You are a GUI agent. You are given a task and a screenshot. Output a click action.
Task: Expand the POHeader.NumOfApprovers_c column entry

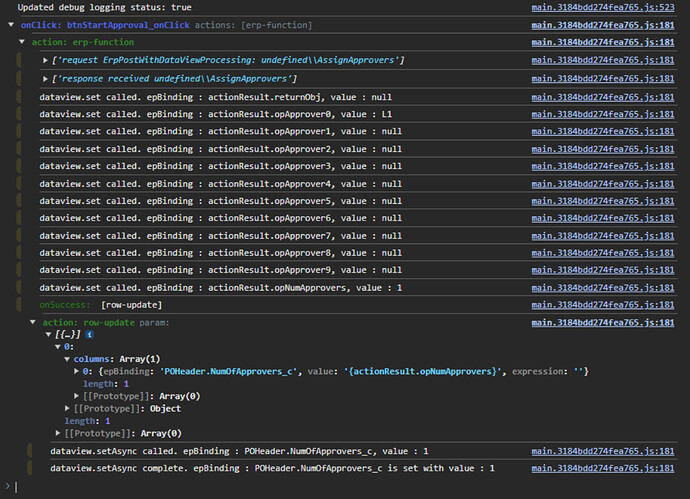[76, 372]
